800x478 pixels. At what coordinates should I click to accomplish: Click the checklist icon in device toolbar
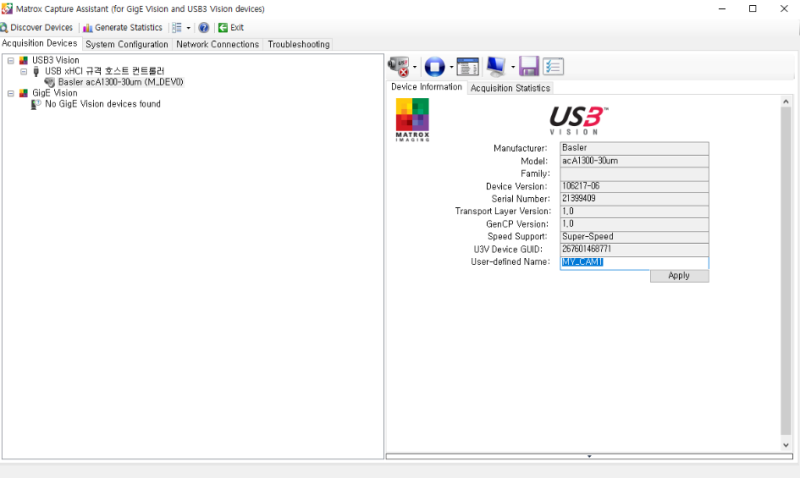click(x=553, y=67)
